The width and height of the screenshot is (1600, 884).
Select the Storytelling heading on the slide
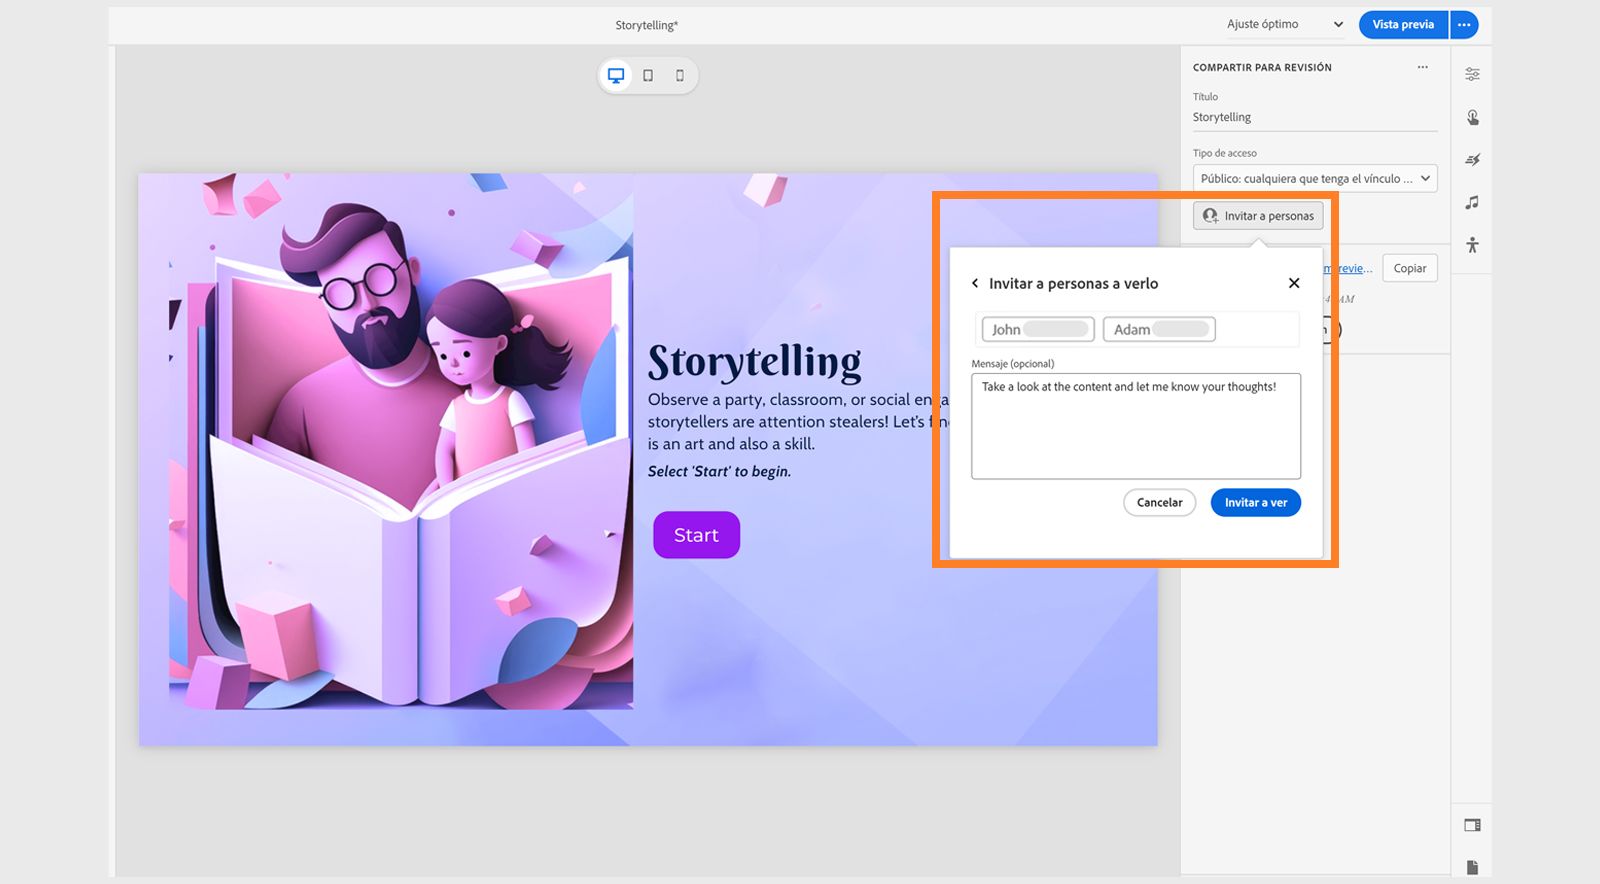point(755,362)
